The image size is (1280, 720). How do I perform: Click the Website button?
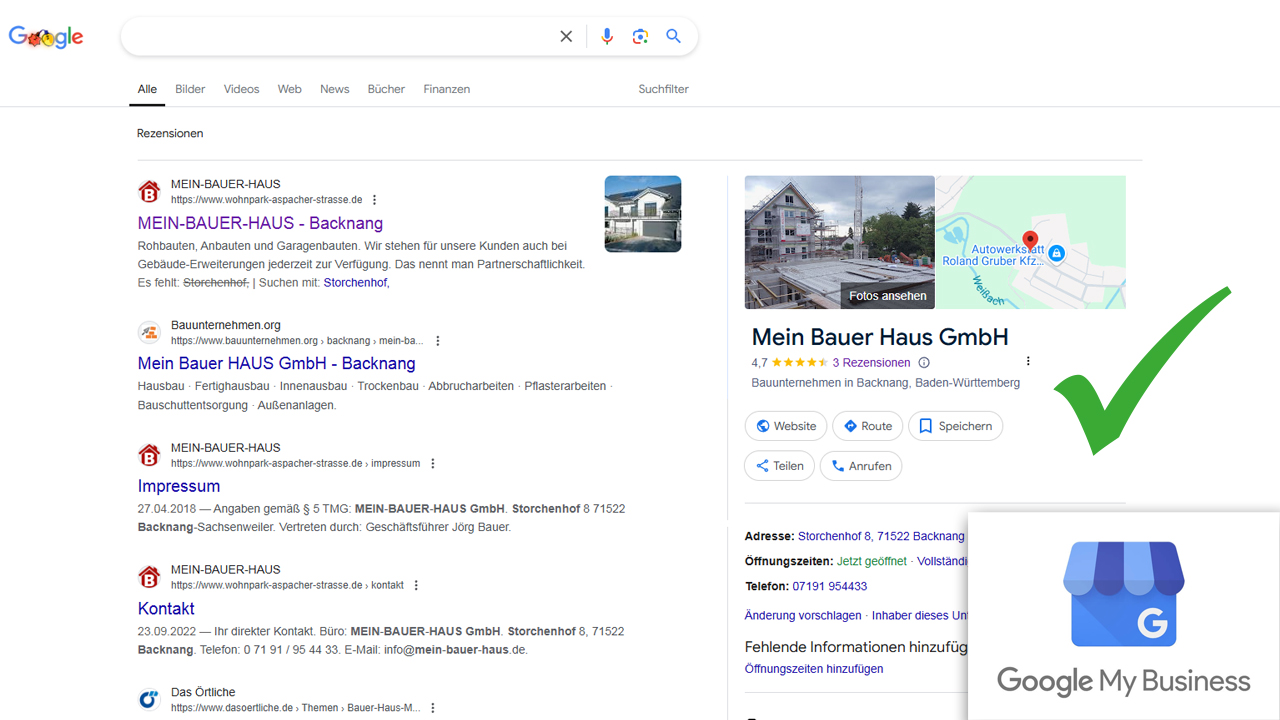click(786, 426)
